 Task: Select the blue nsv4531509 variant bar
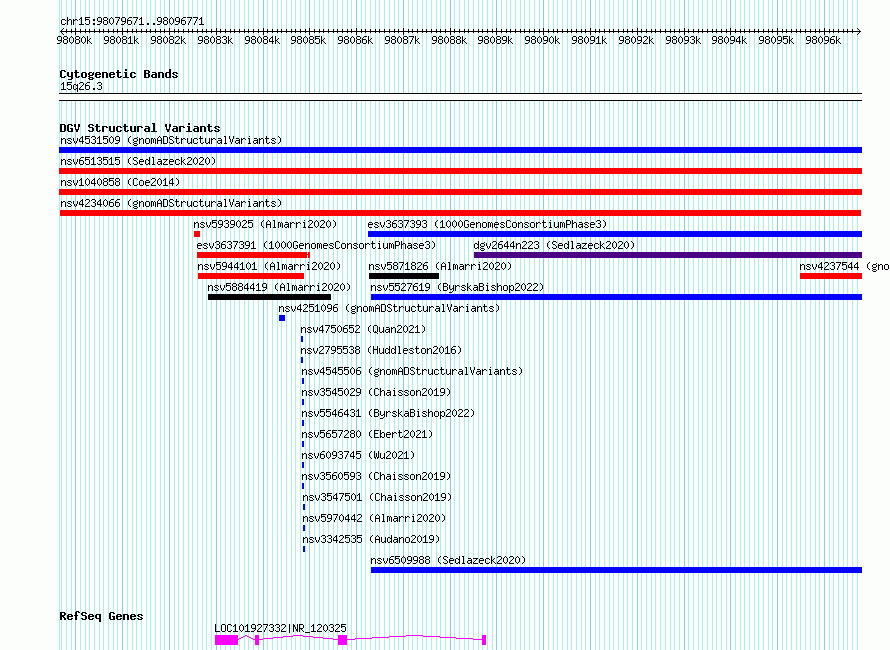click(460, 150)
